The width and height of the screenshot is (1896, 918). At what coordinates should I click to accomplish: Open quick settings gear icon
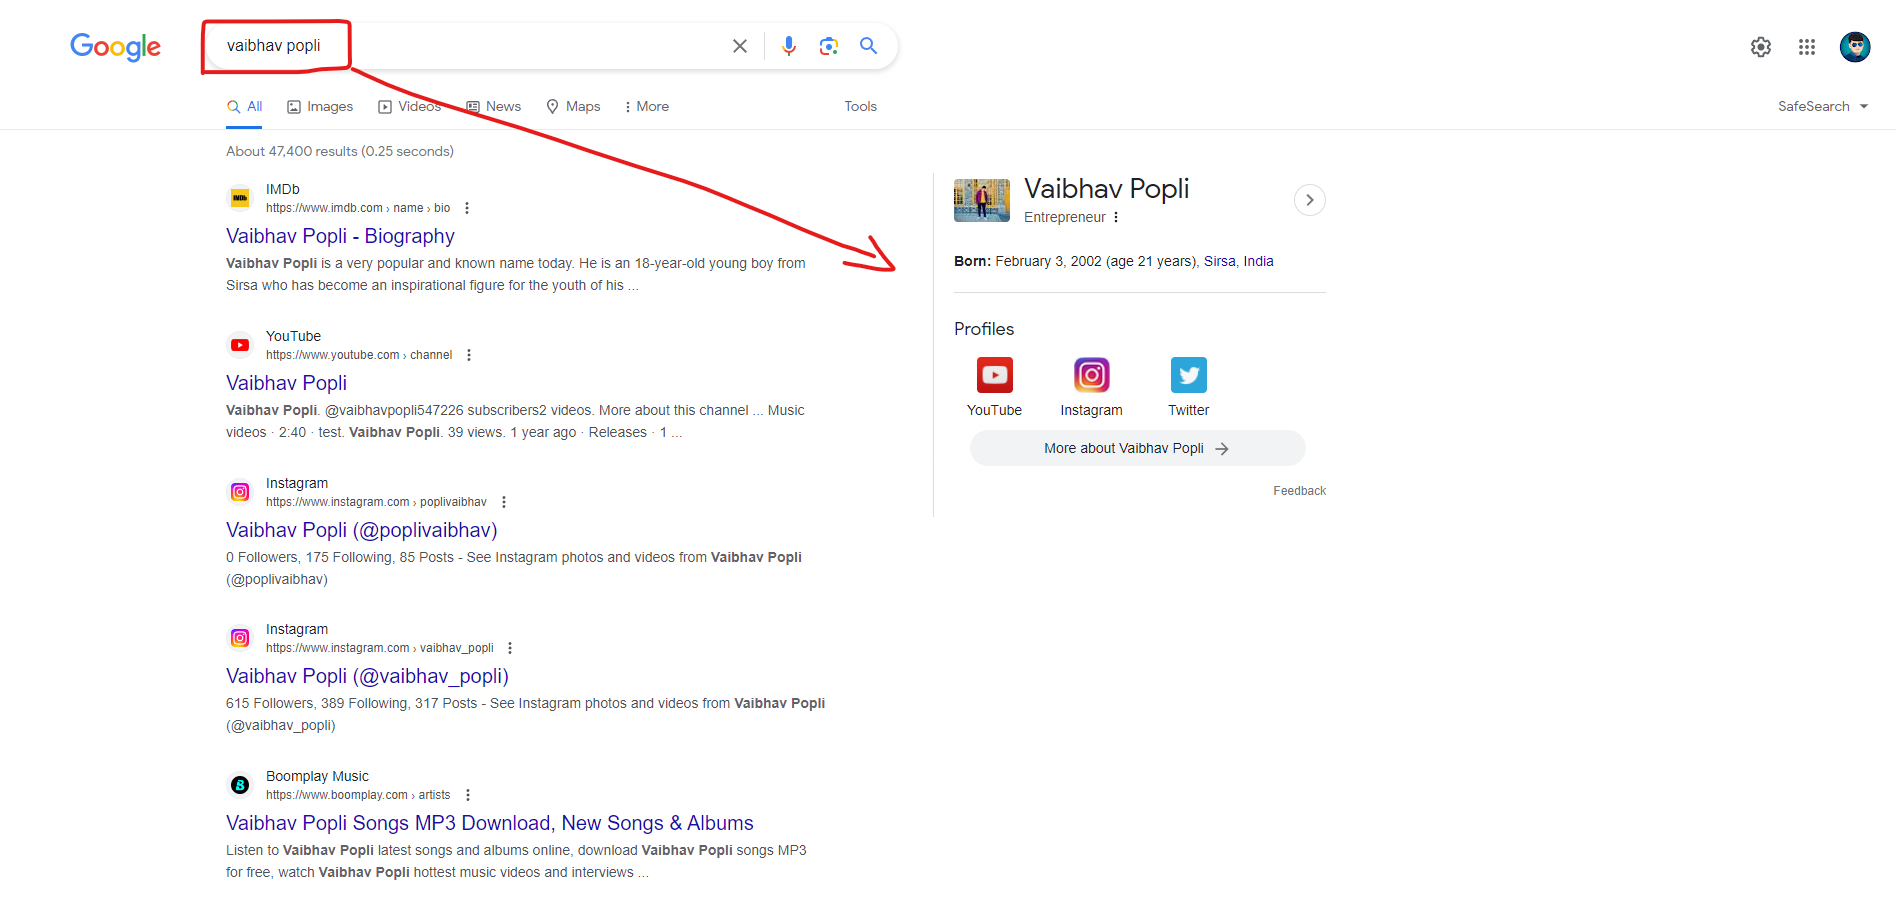[1761, 47]
